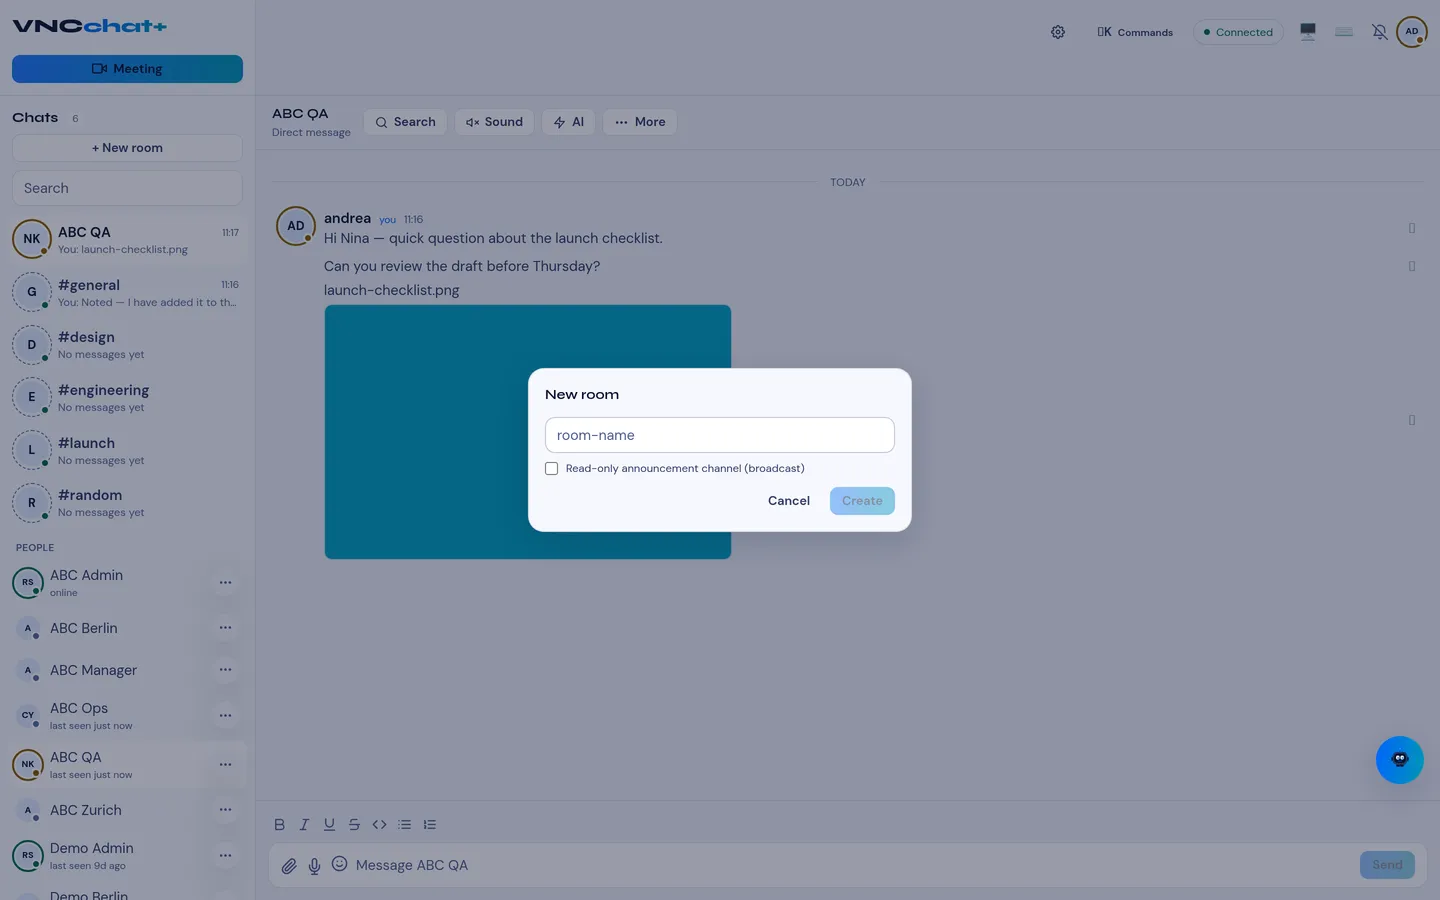Open the #launch chat in the sidebar
This screenshot has width=1440, height=900.
[127, 450]
